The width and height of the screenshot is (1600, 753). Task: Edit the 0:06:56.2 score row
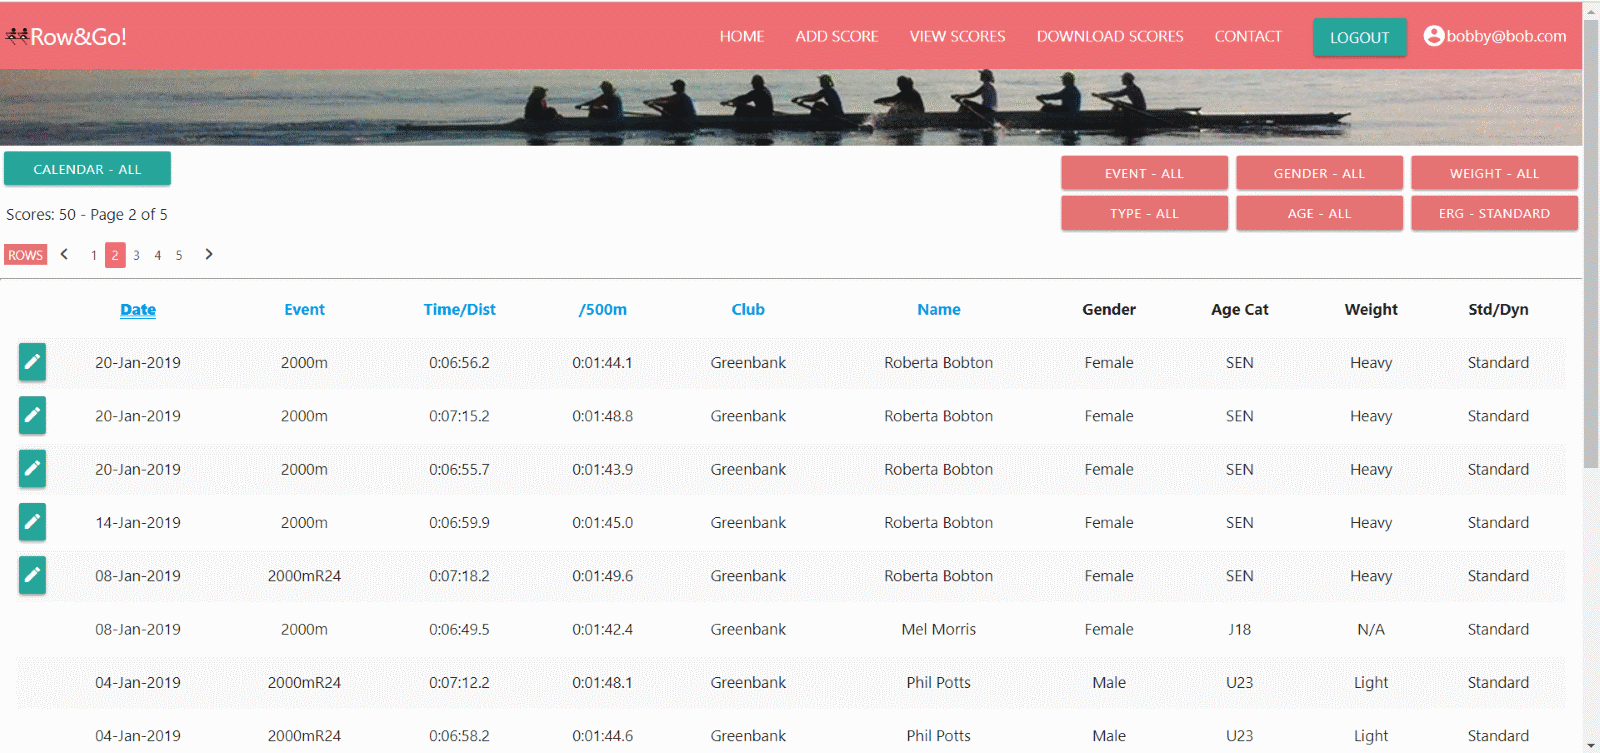32,362
